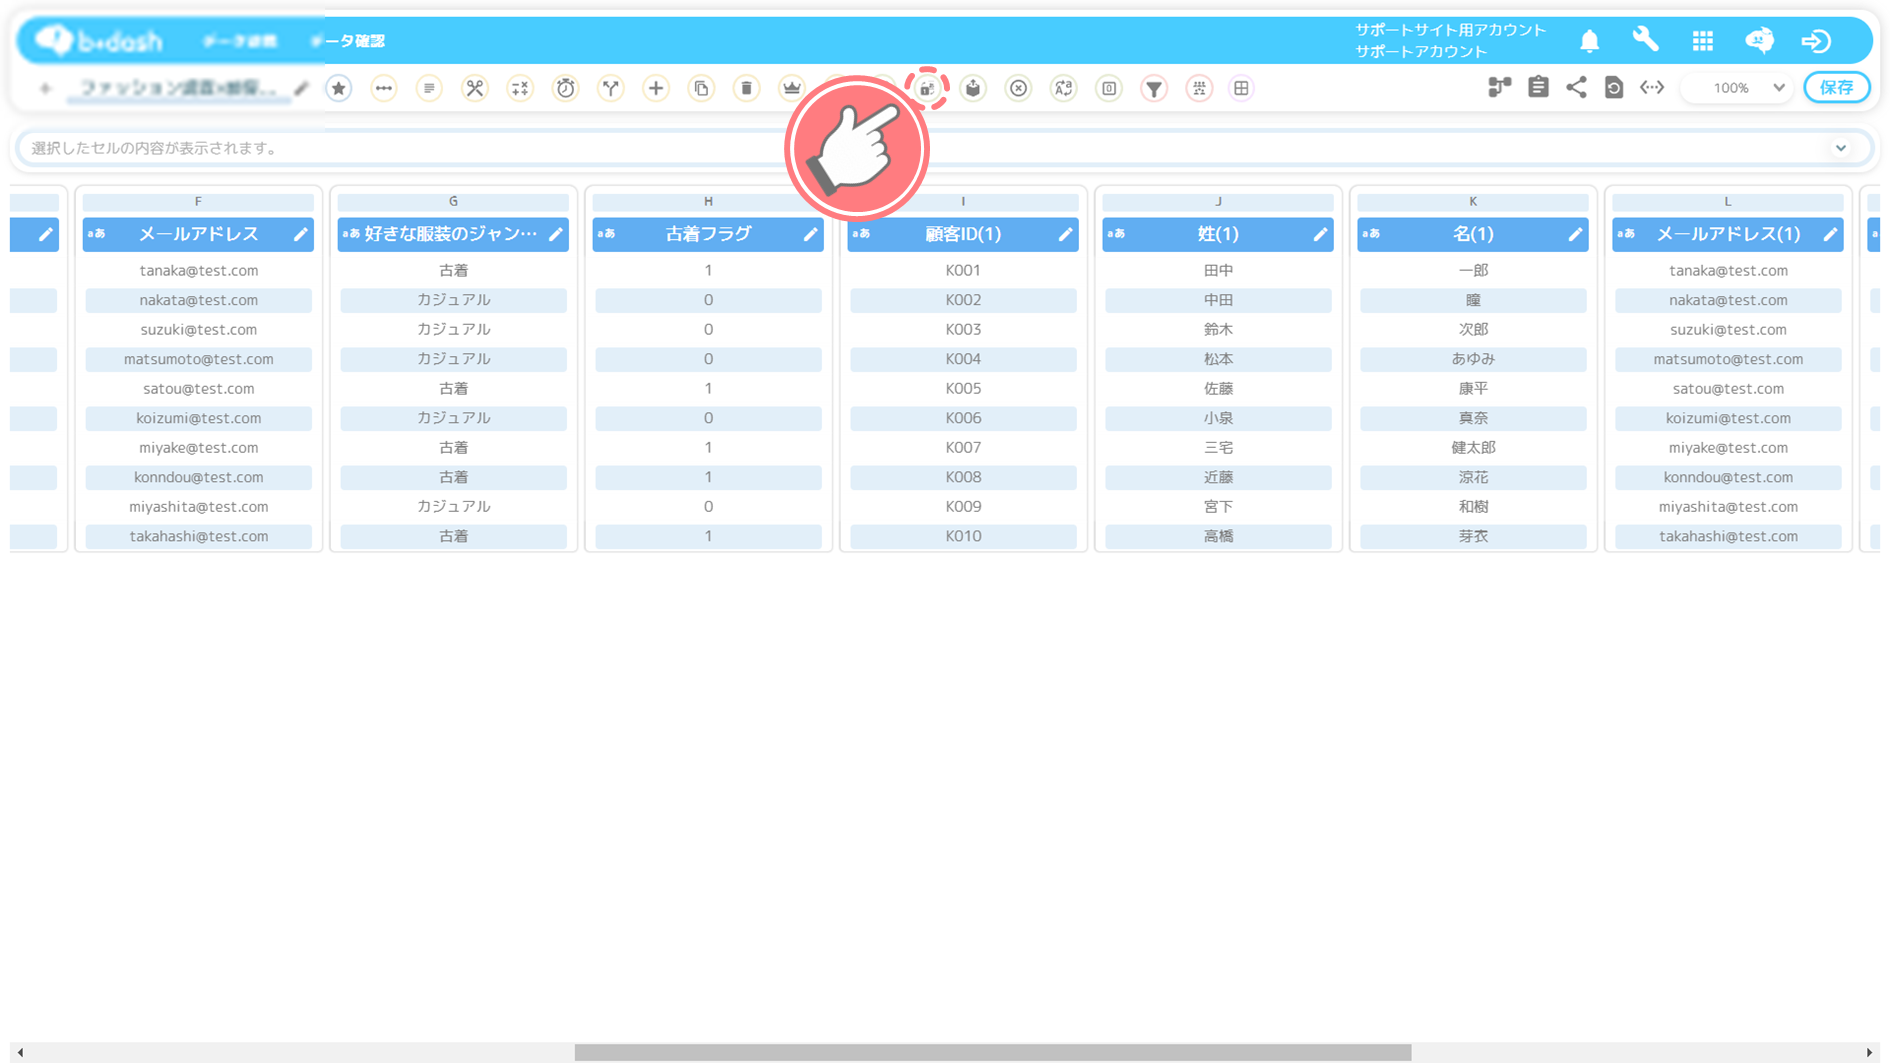Click the plus add-column toolbar icon

pos(656,88)
